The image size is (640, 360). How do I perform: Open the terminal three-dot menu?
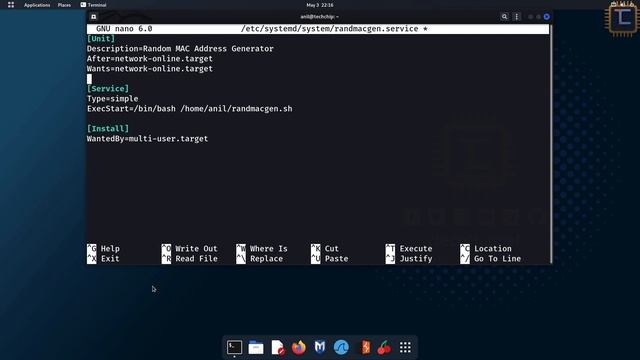[517, 17]
